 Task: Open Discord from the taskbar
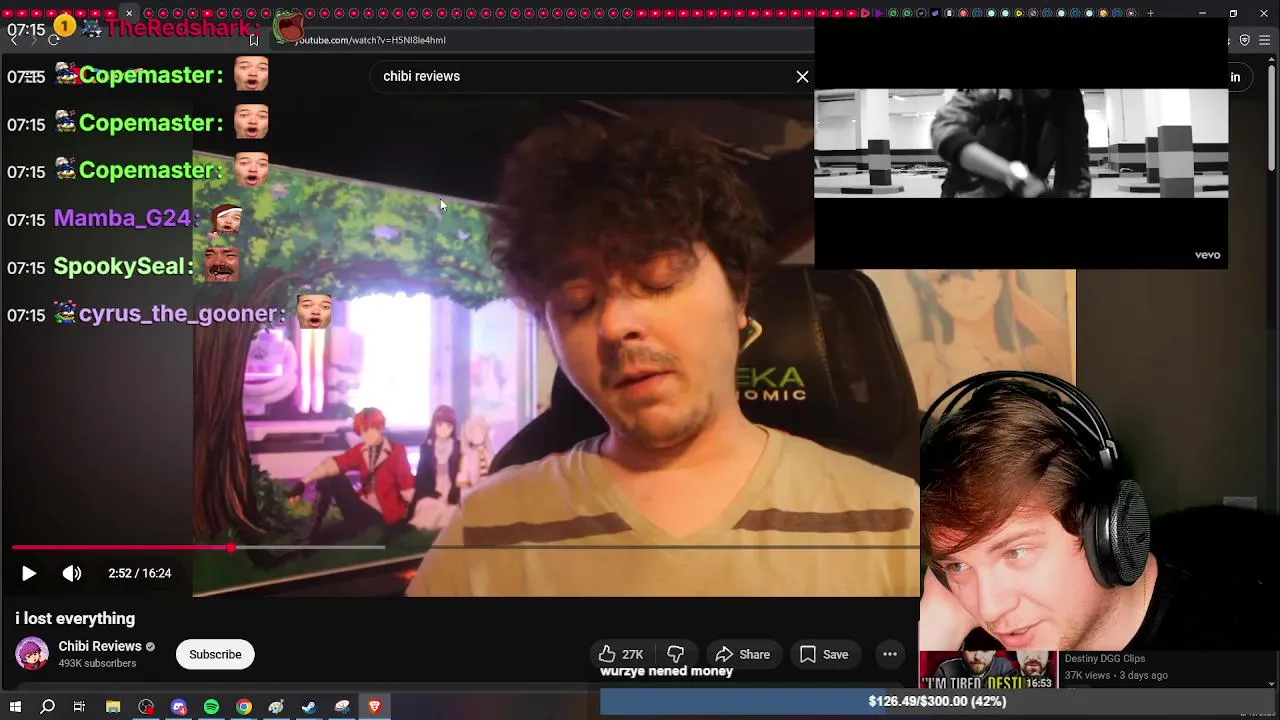pos(179,707)
